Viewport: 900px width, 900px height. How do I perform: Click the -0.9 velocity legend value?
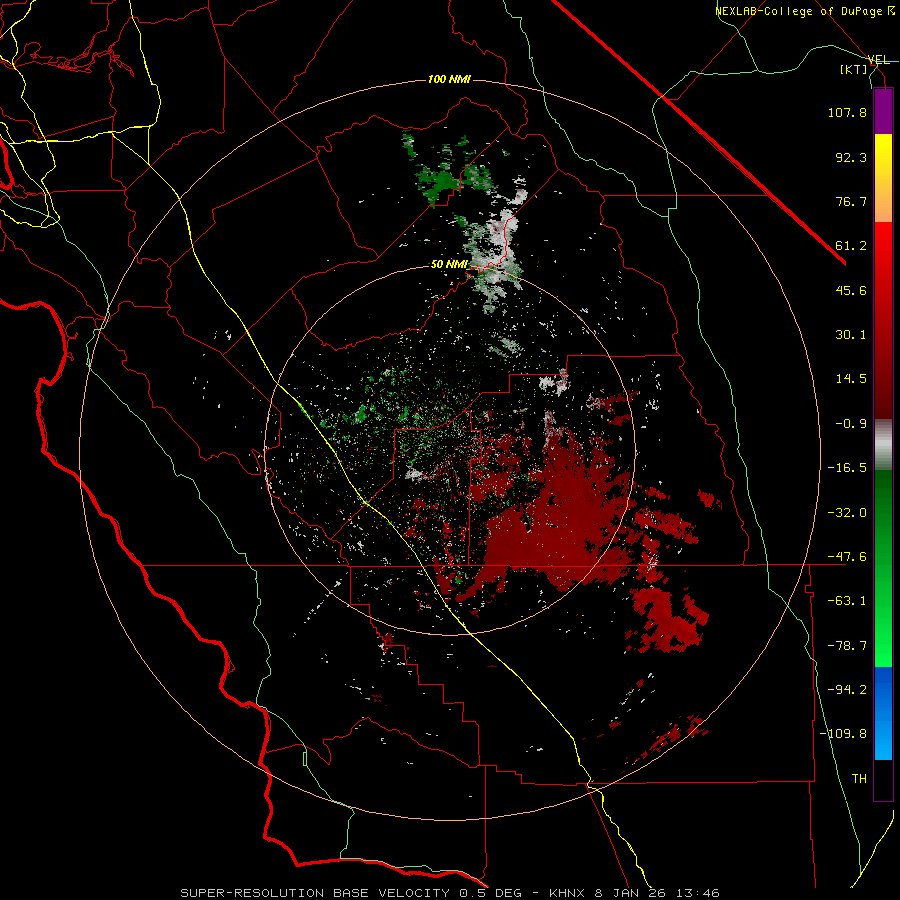[851, 424]
